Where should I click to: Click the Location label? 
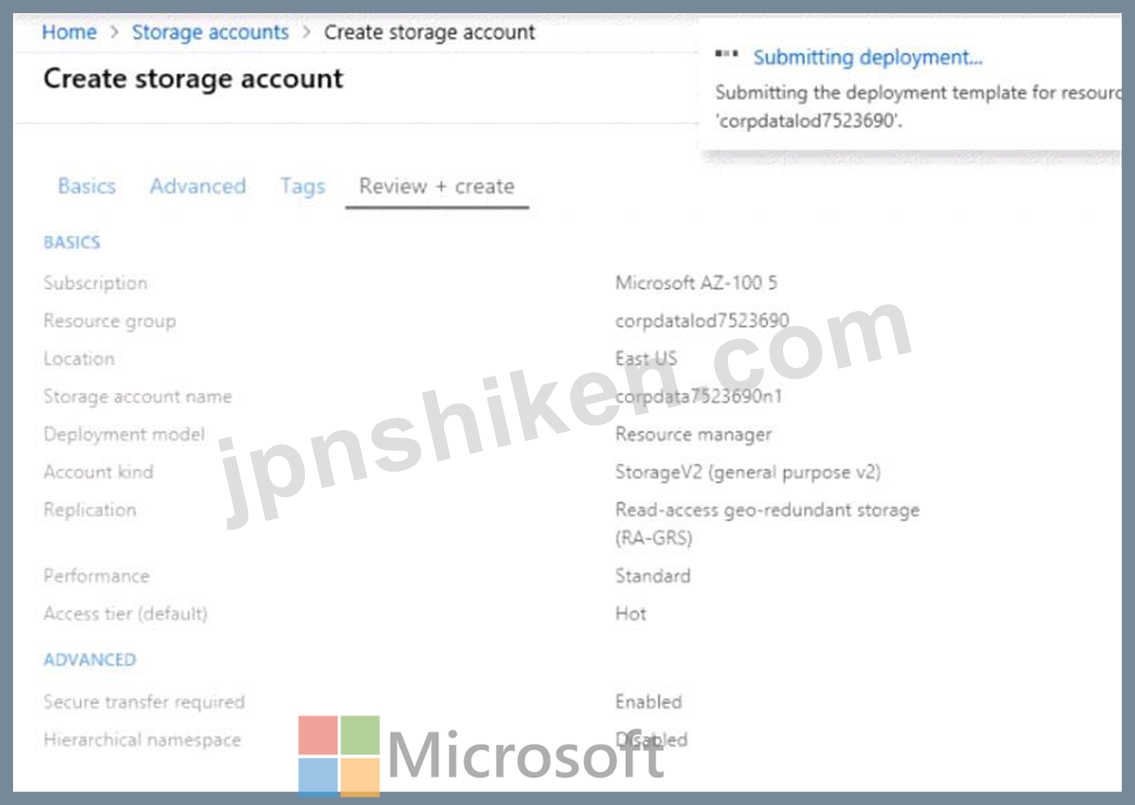[x=79, y=359]
